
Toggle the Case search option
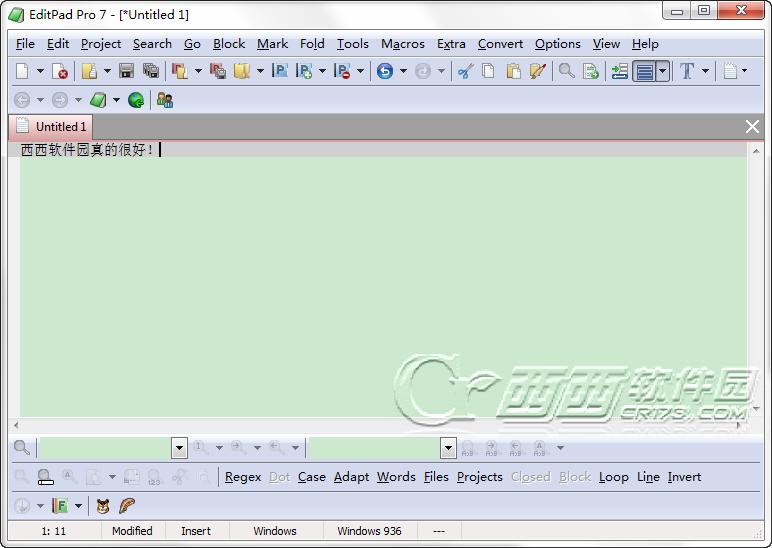pos(312,477)
